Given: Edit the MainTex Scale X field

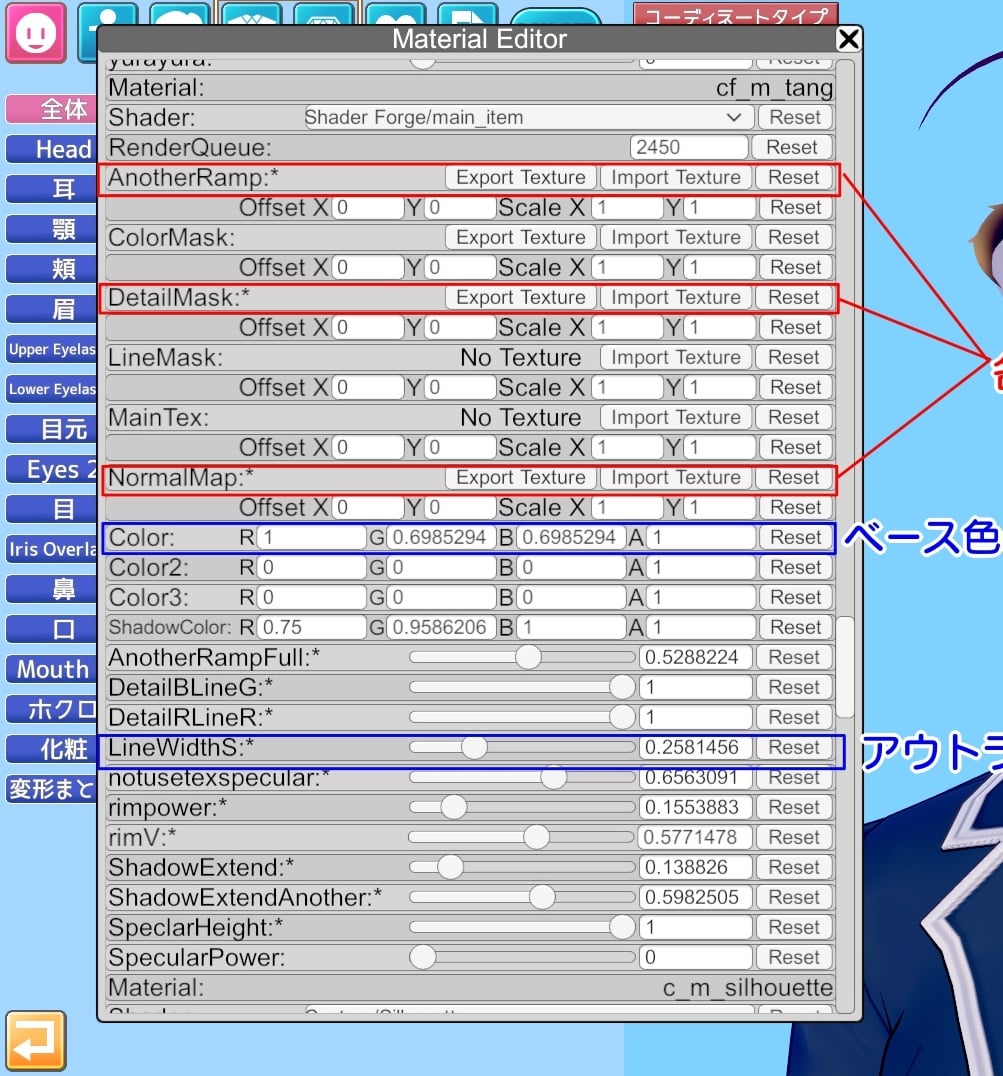Looking at the screenshot, I should (x=627, y=448).
